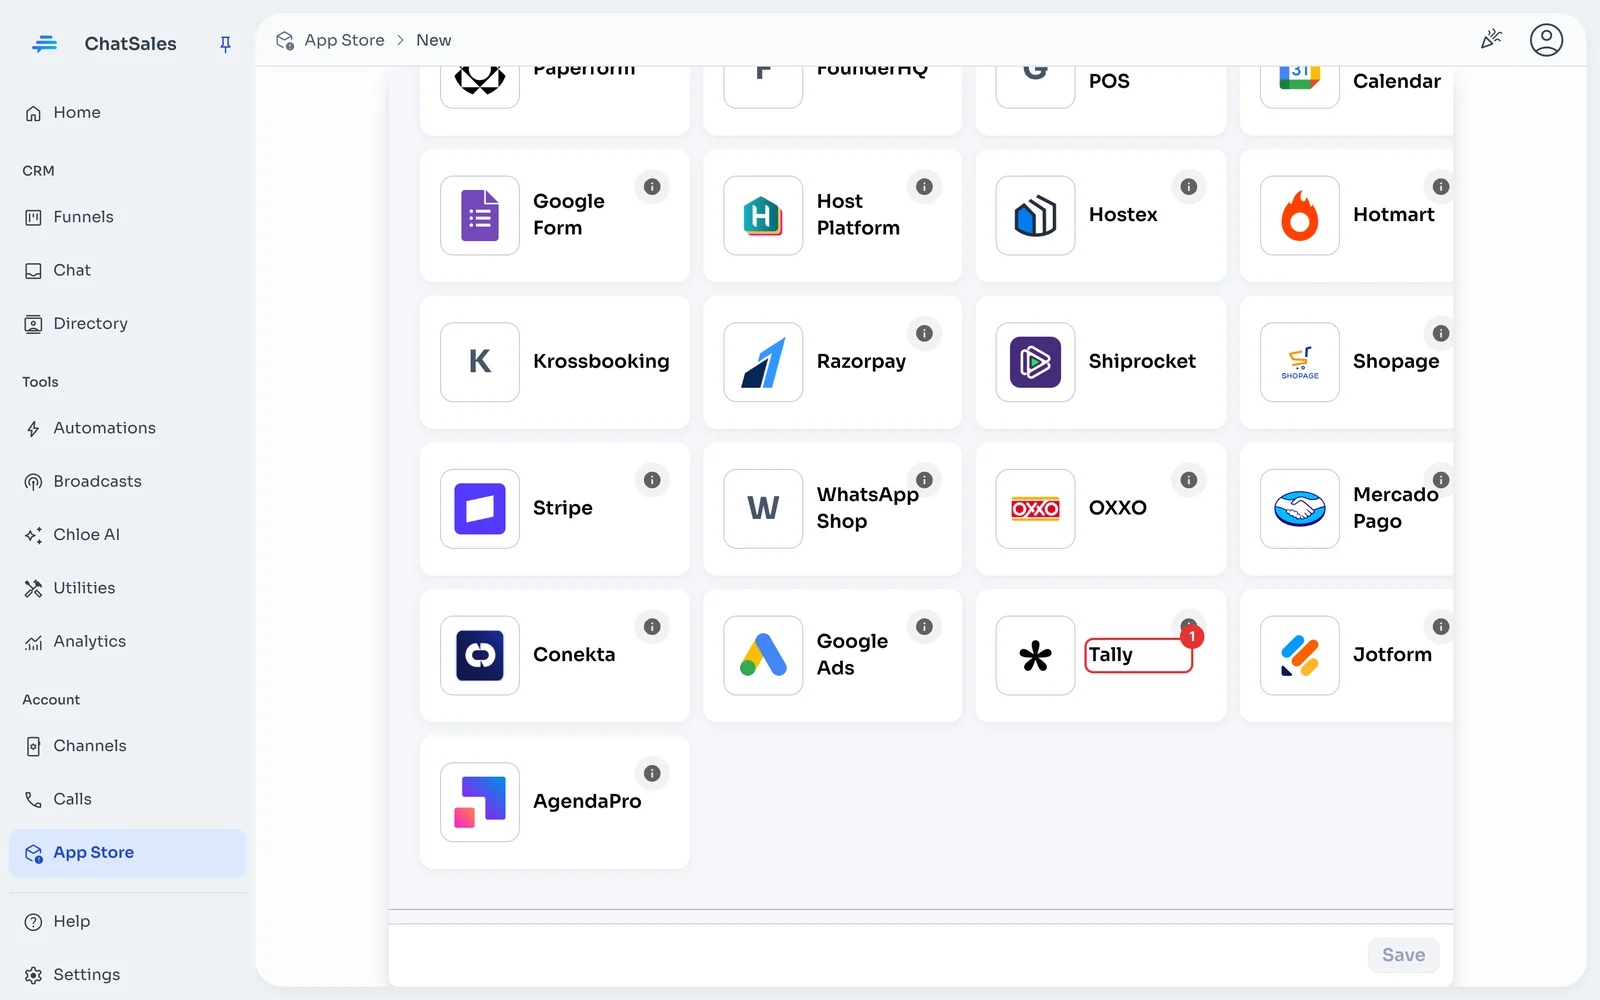1600x1000 pixels.
Task: Click the Save button
Action: pyautogui.click(x=1403, y=955)
